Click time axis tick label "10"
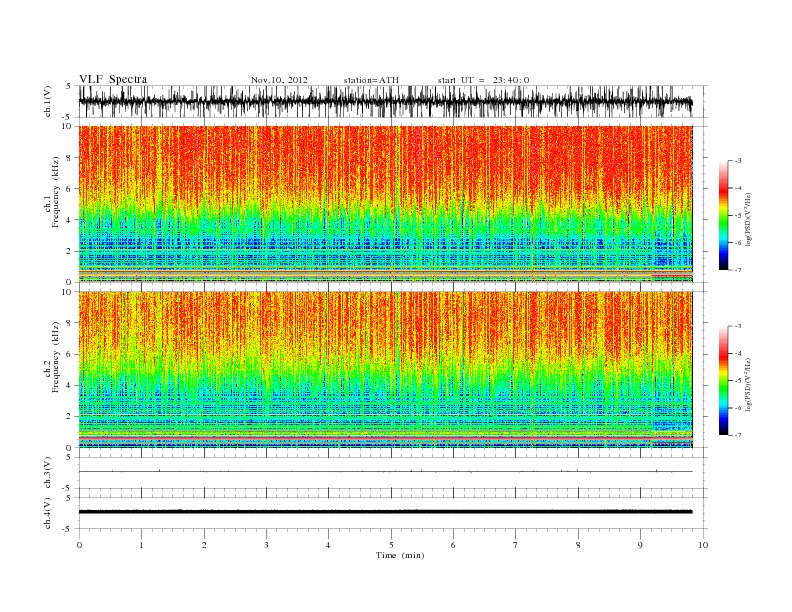792x612 pixels. [x=703, y=545]
